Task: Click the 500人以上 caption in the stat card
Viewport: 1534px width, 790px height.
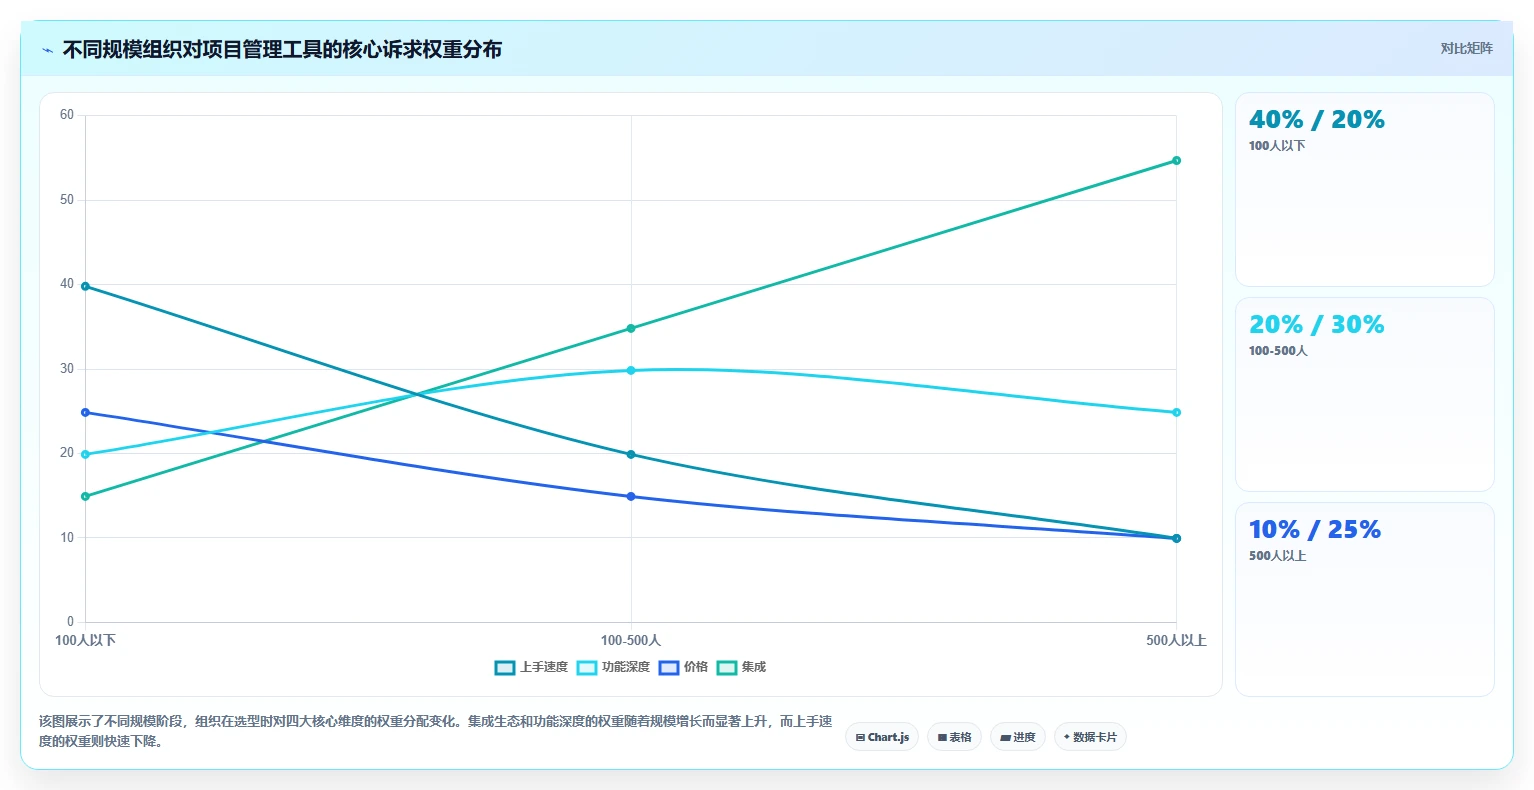Action: coord(1278,556)
